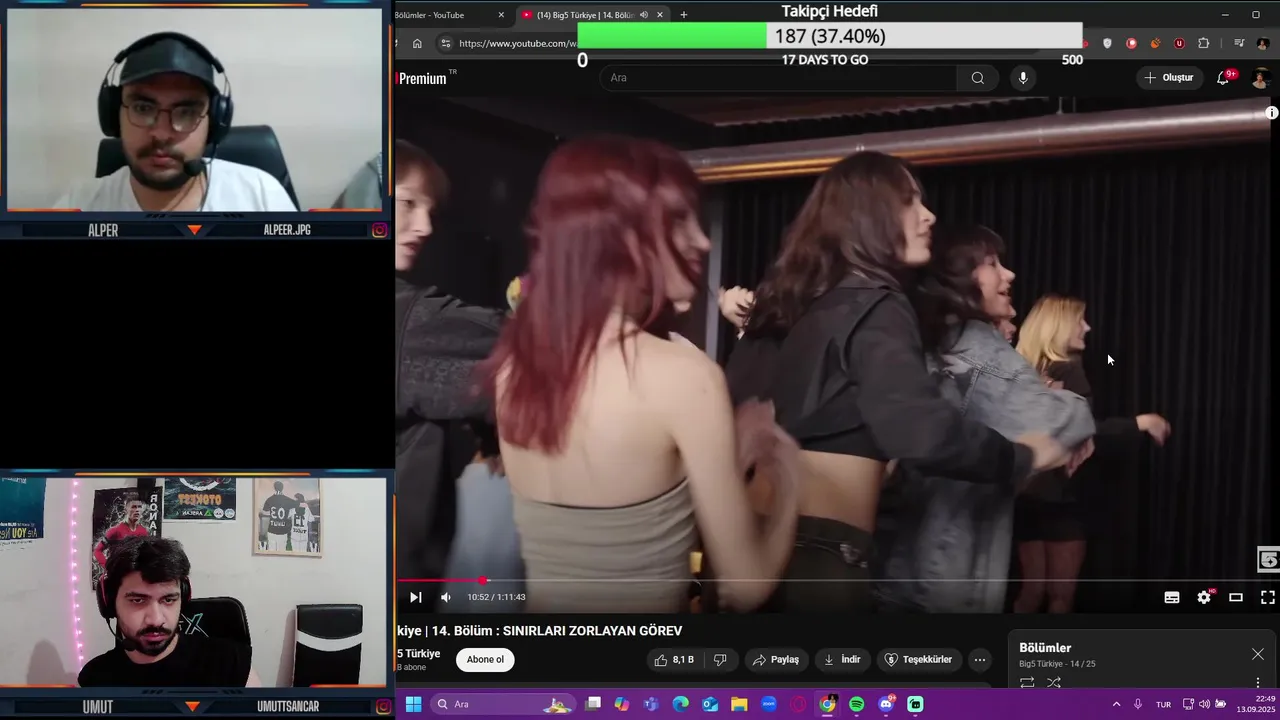Open the YouTube account avatar menu
1280x720 pixels.
click(1261, 78)
